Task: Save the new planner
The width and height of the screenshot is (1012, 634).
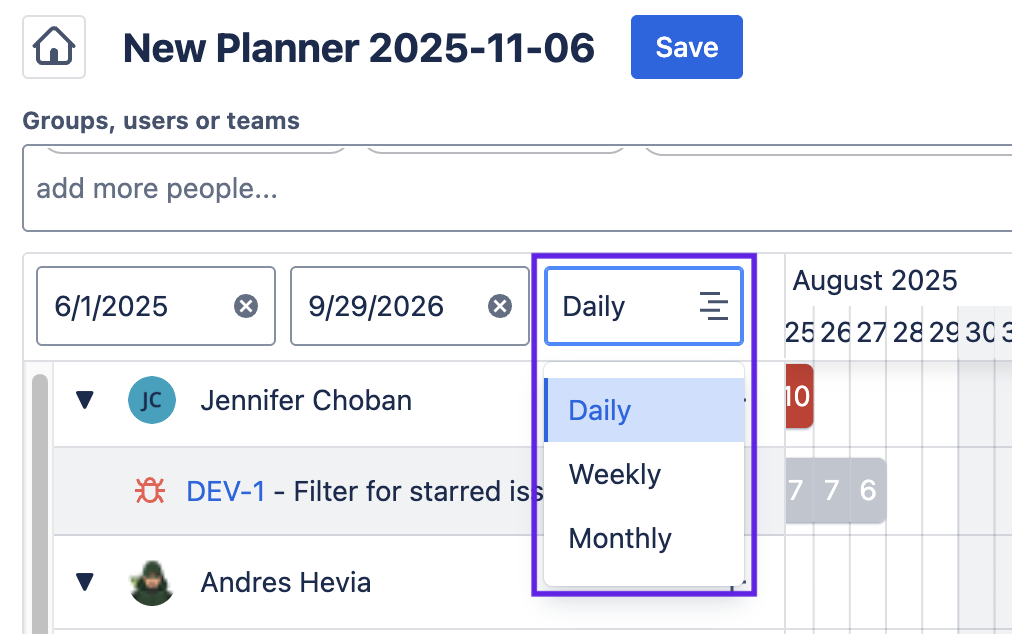Action: (686, 47)
